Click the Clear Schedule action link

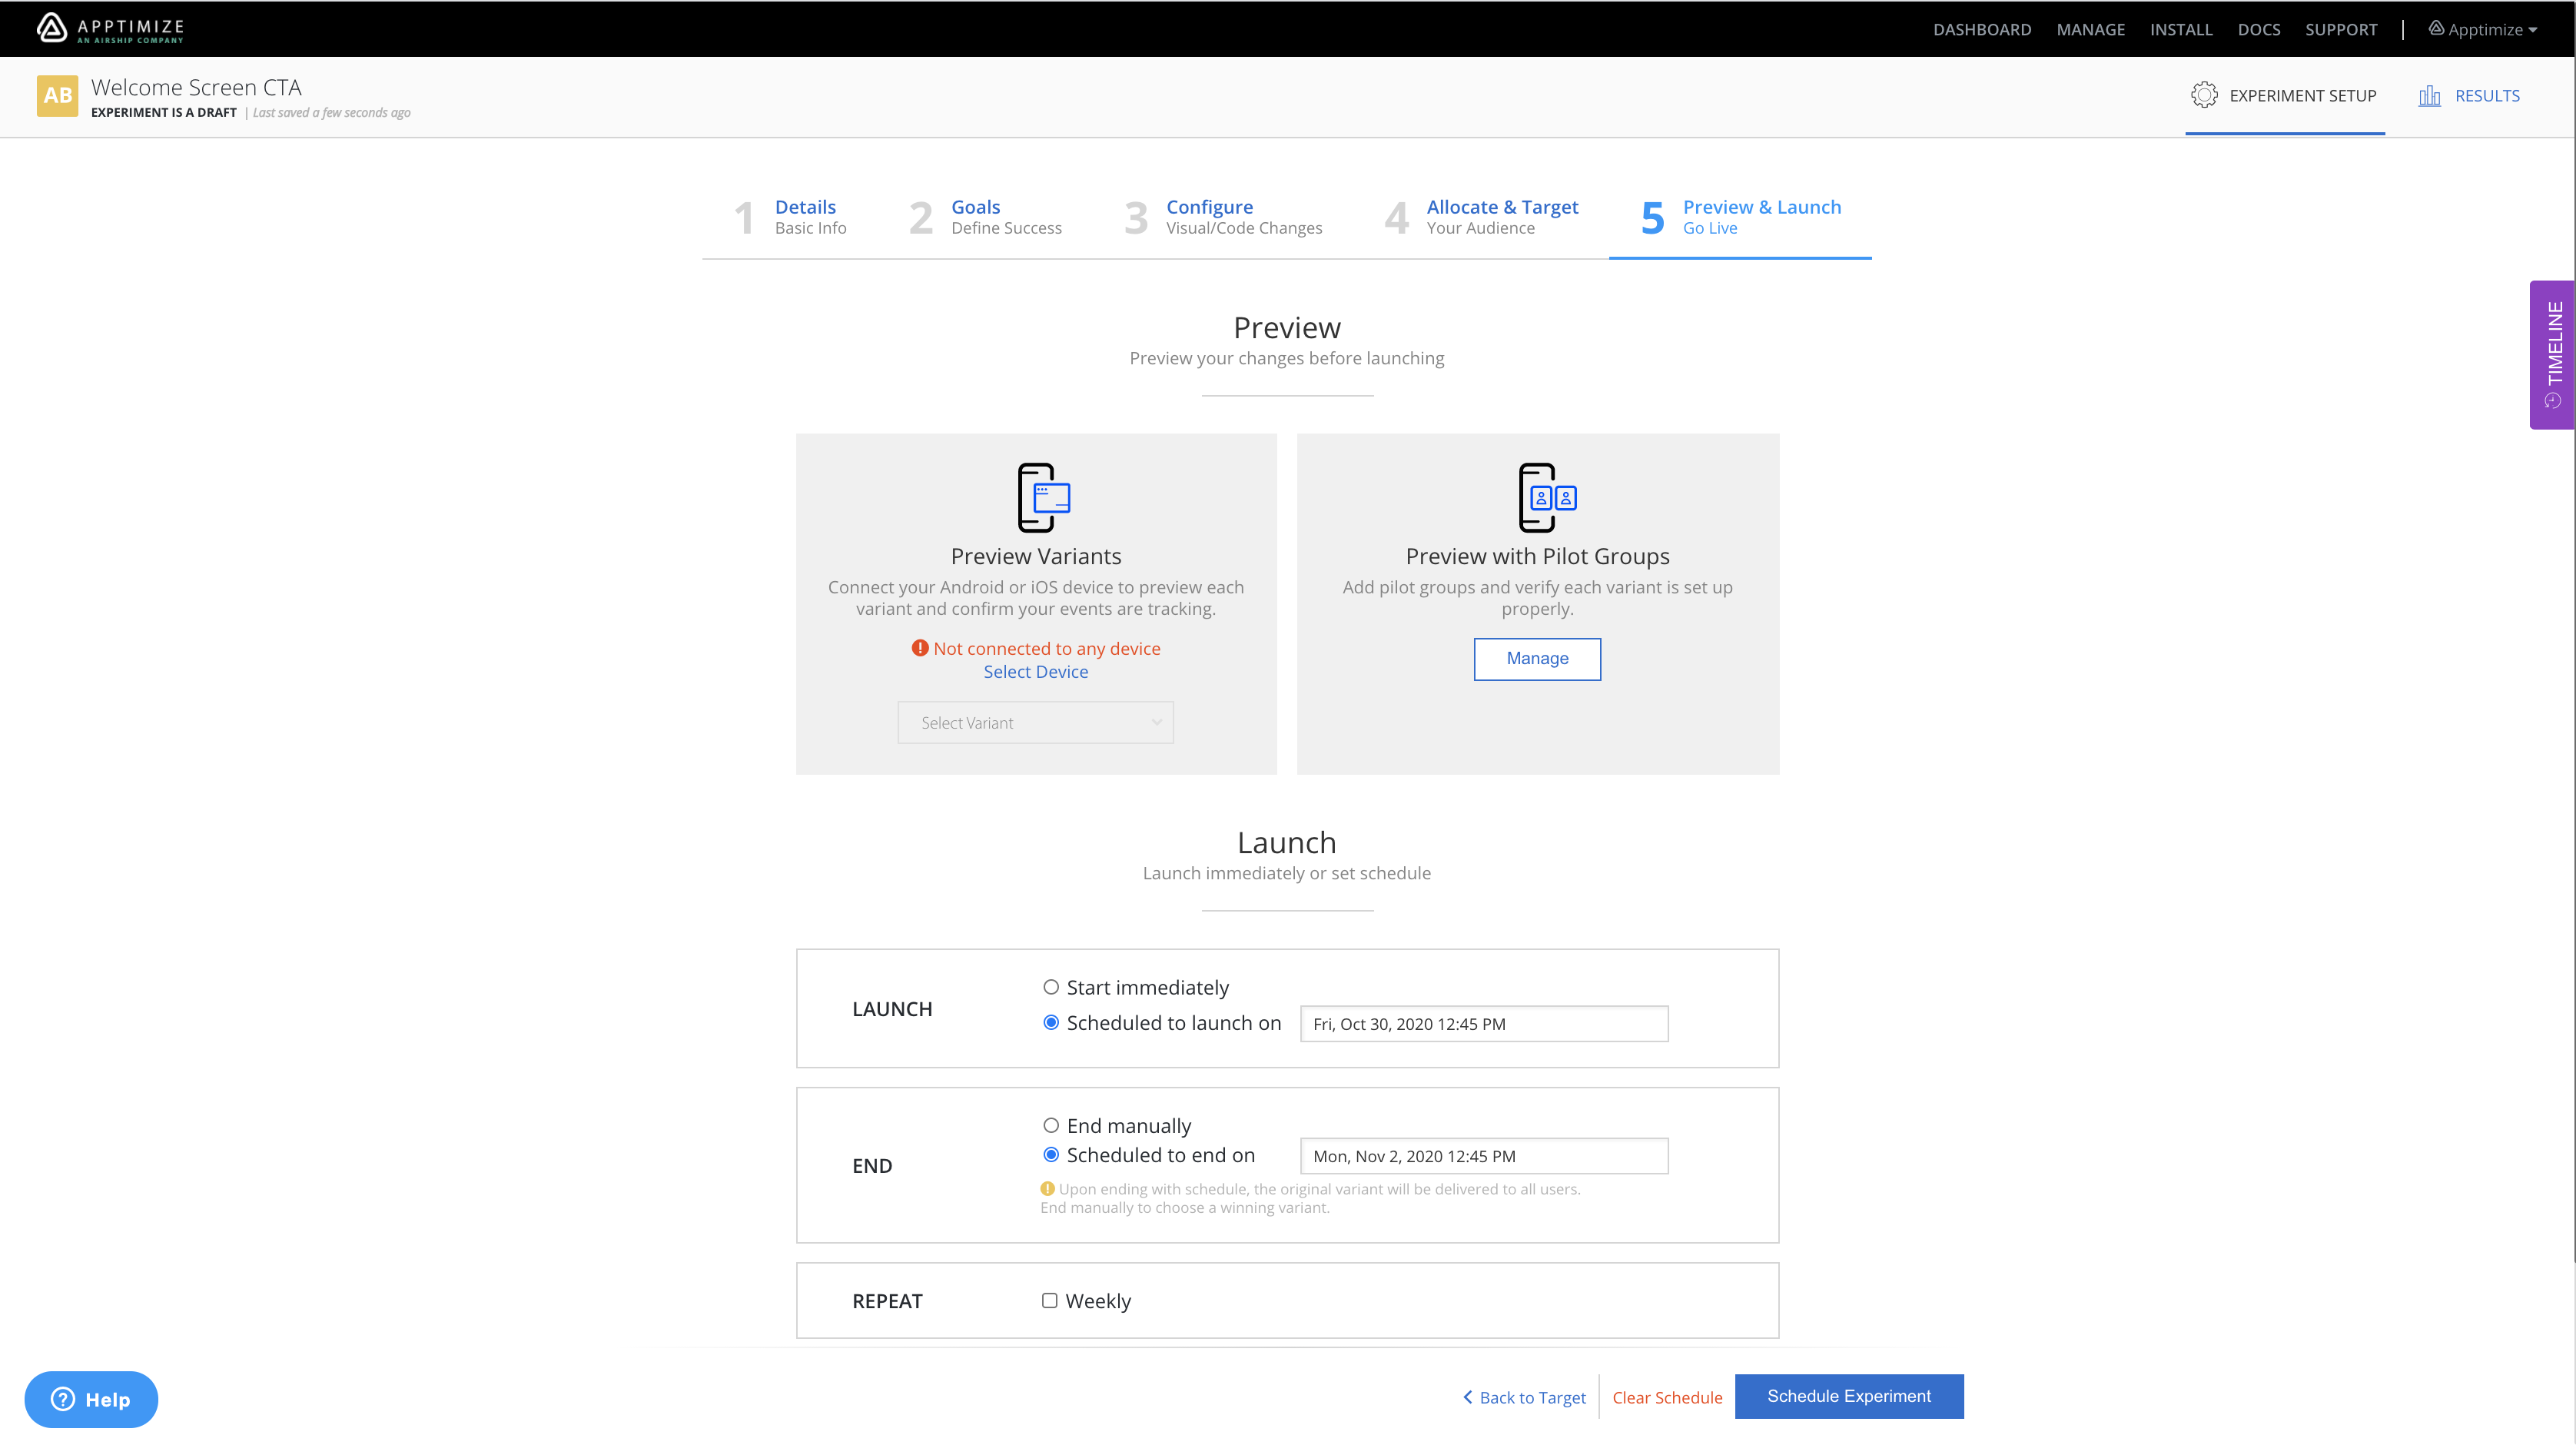(x=1667, y=1397)
